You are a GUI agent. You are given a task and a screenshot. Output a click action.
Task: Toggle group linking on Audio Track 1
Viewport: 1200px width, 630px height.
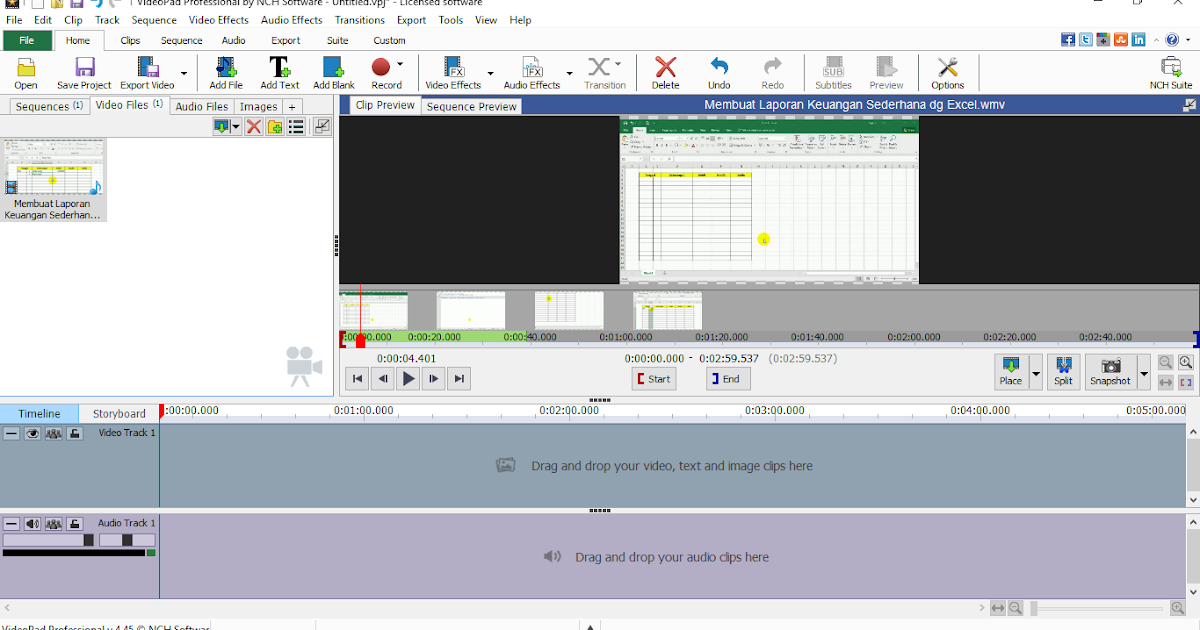click(x=54, y=524)
